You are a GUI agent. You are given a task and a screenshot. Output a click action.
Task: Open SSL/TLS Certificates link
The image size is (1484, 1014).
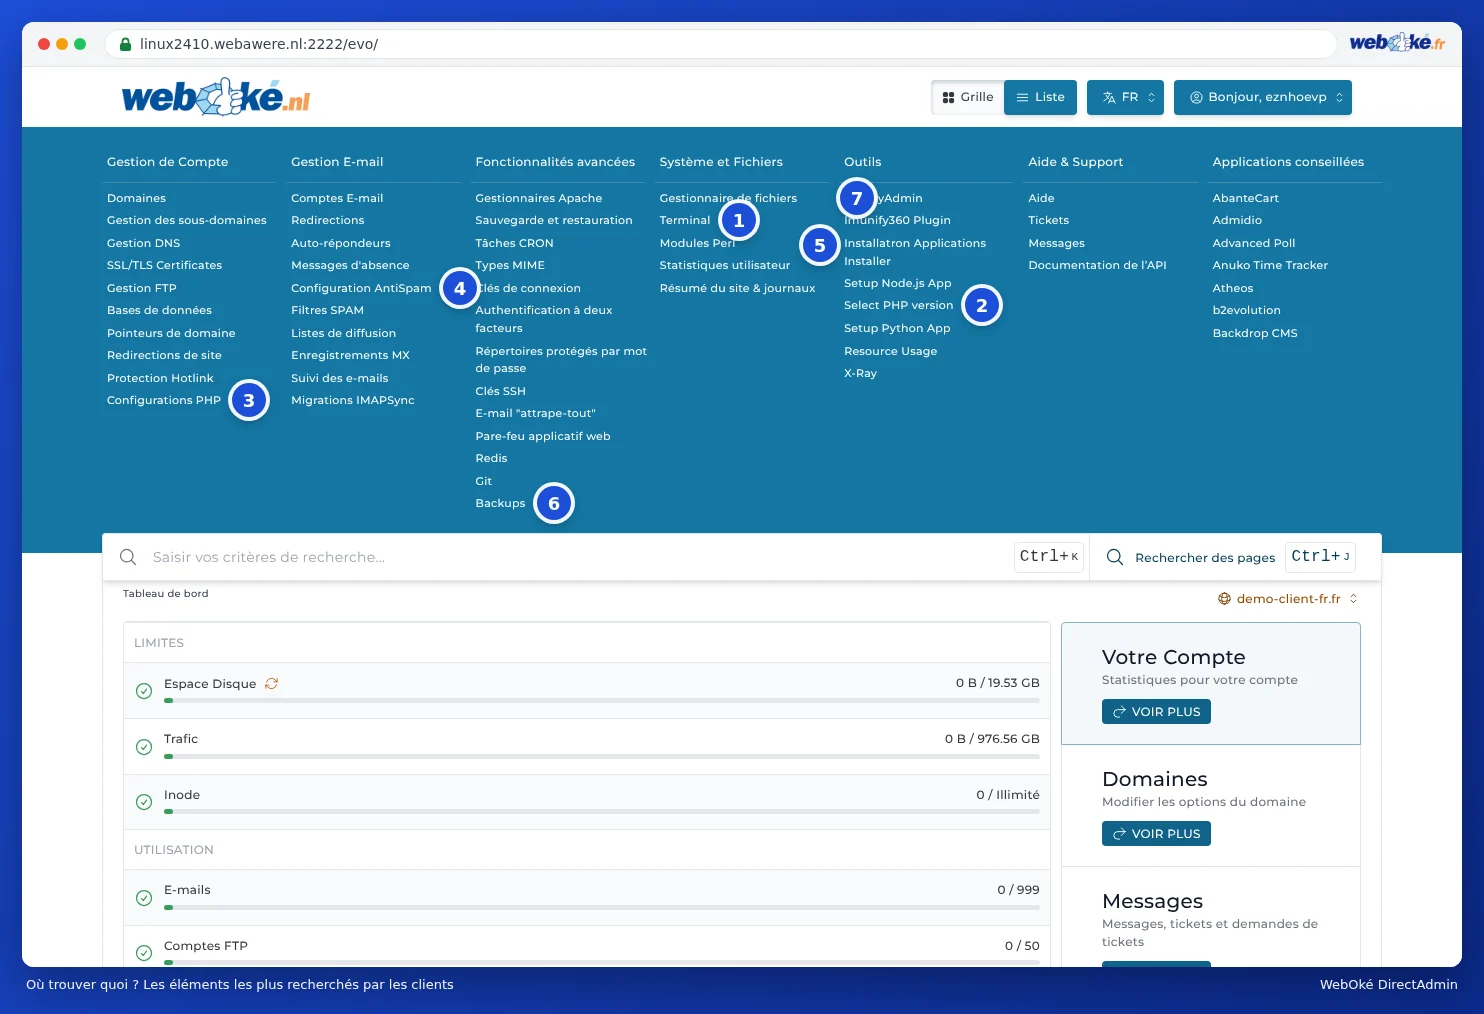coord(164,265)
